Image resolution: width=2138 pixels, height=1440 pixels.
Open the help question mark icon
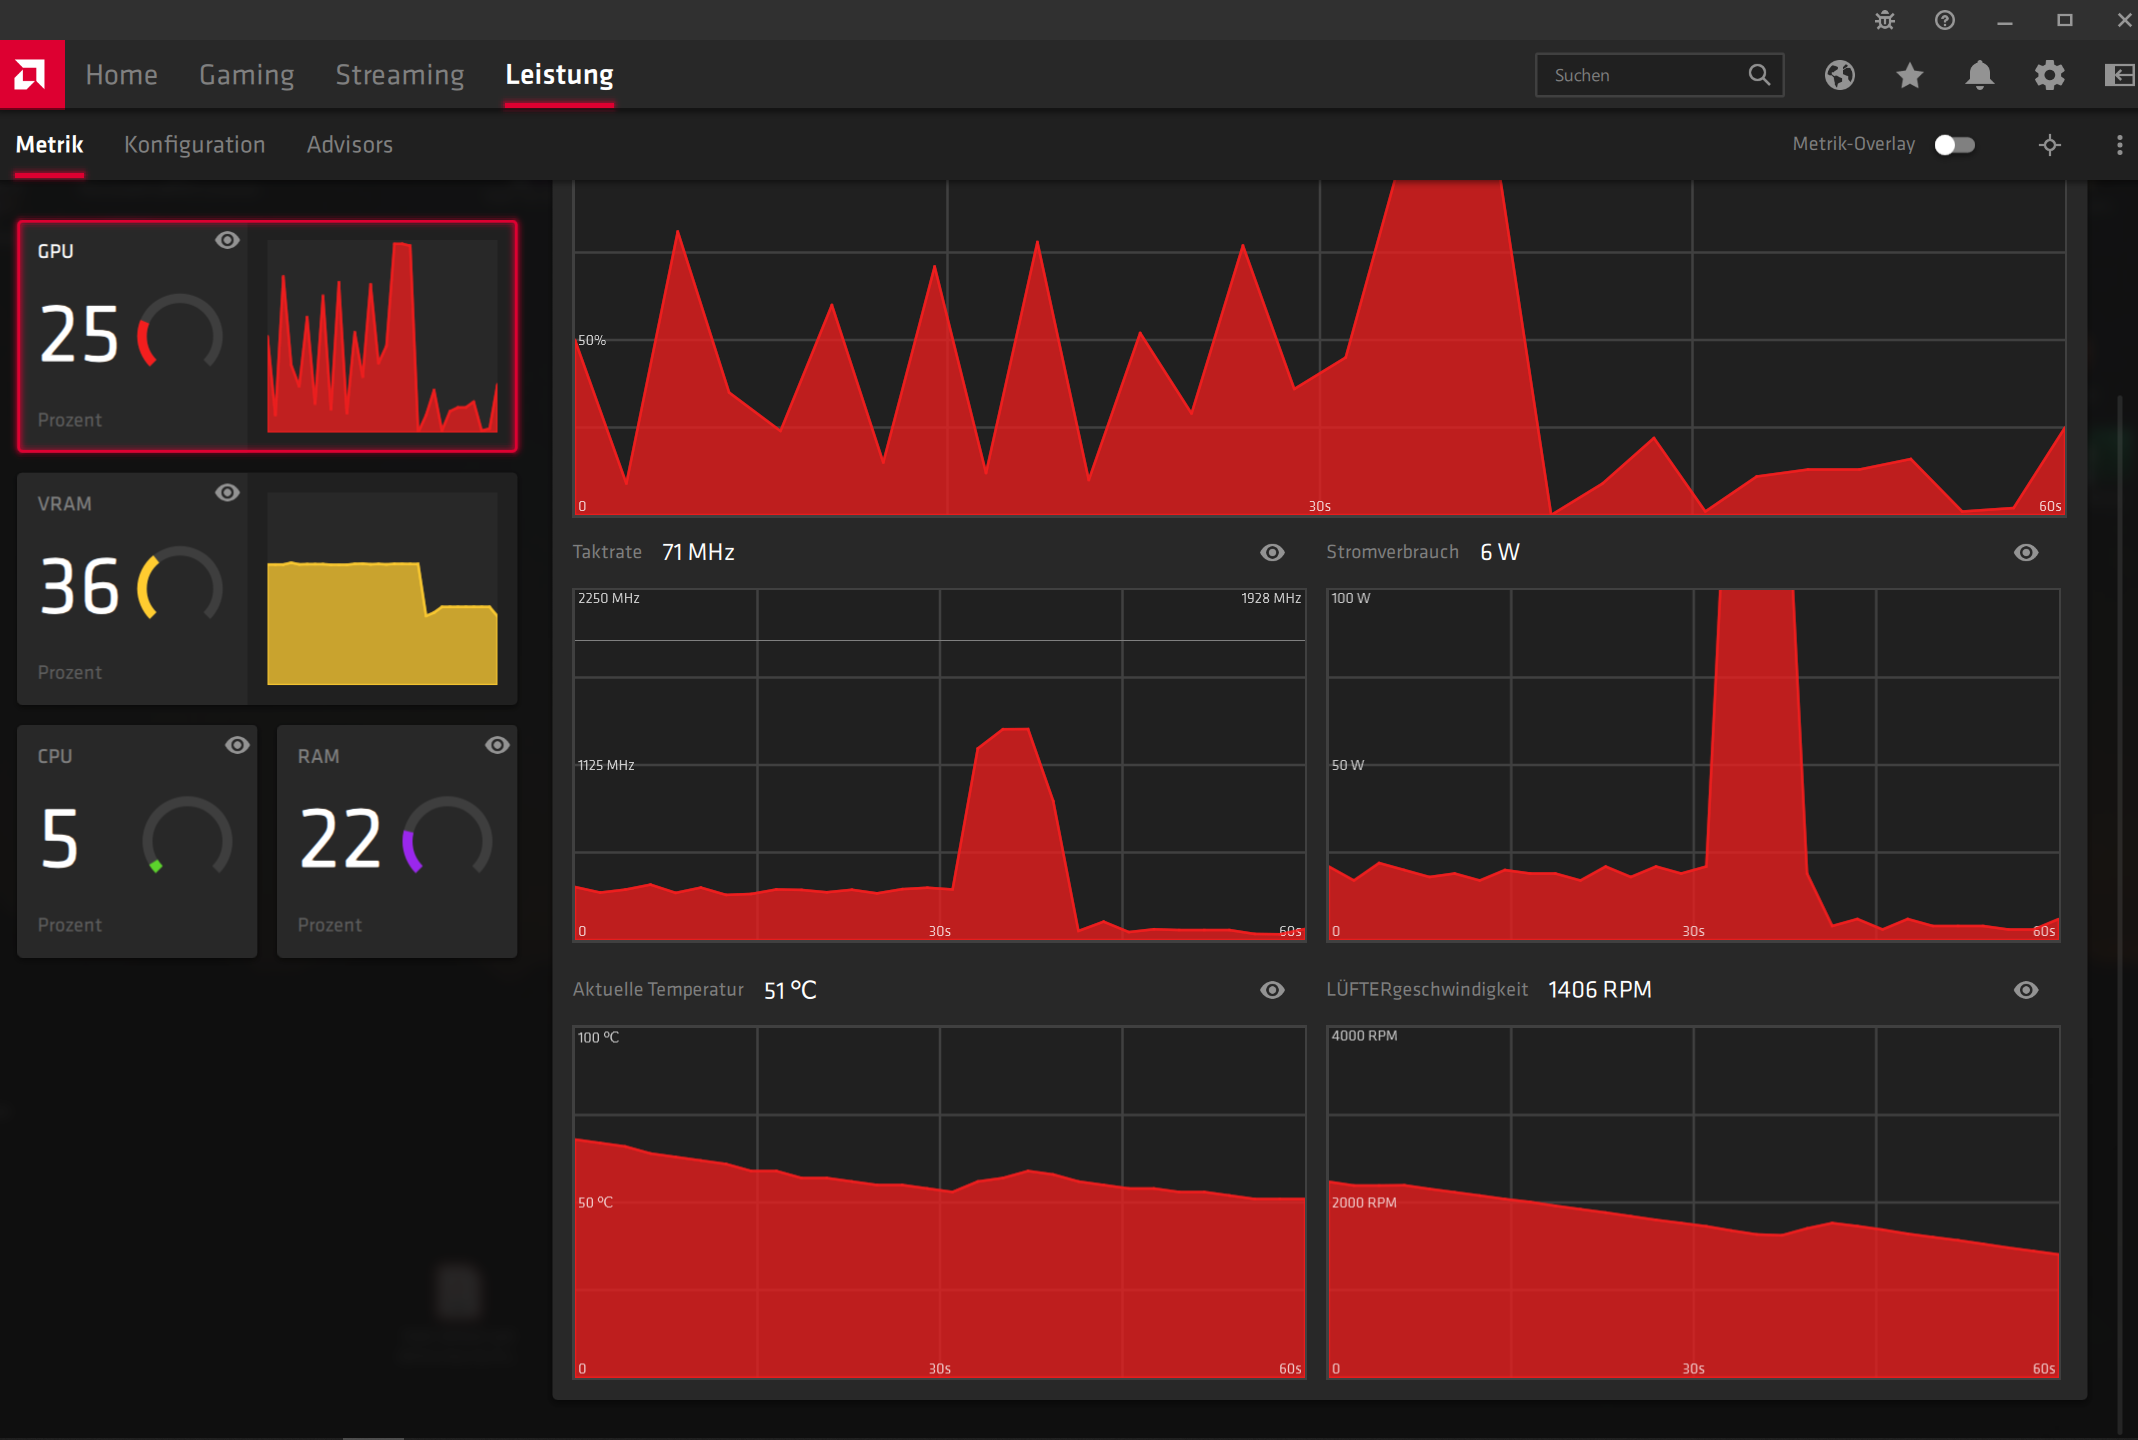point(1945,20)
